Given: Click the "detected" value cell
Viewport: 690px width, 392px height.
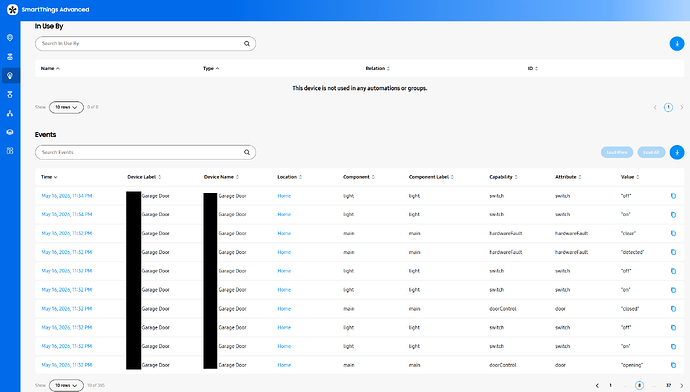Looking at the screenshot, I should tap(632, 252).
